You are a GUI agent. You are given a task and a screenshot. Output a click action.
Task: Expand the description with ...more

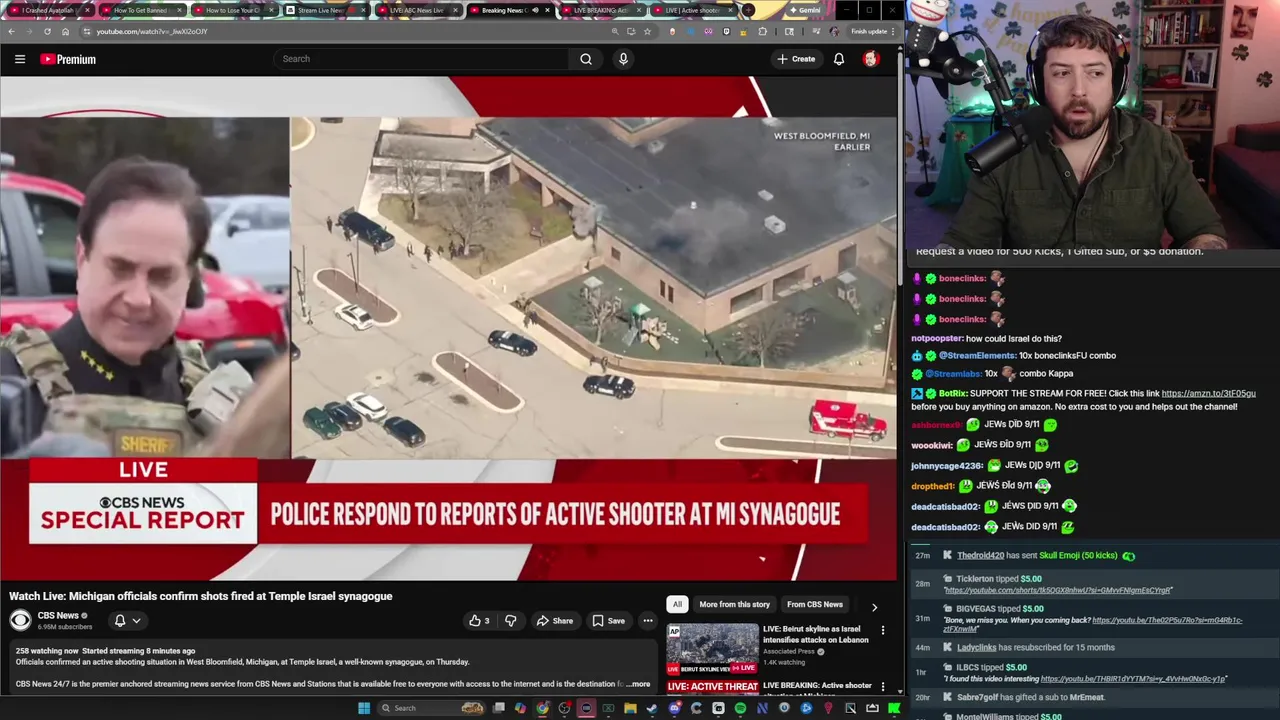(639, 684)
